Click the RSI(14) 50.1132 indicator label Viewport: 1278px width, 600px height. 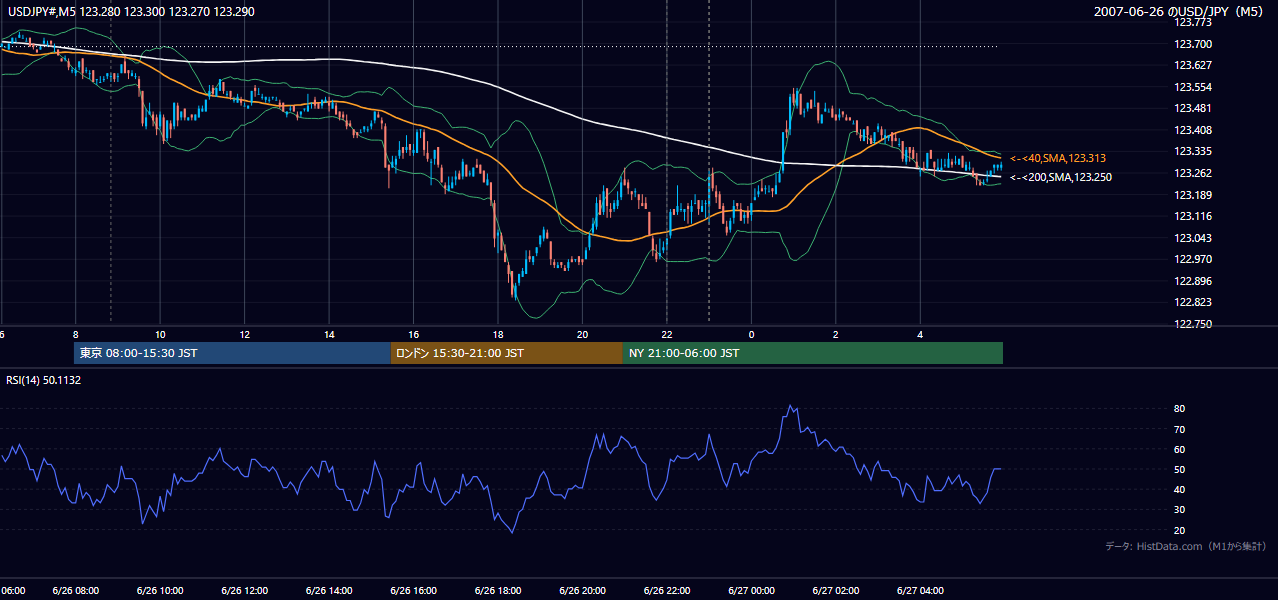click(x=44, y=380)
